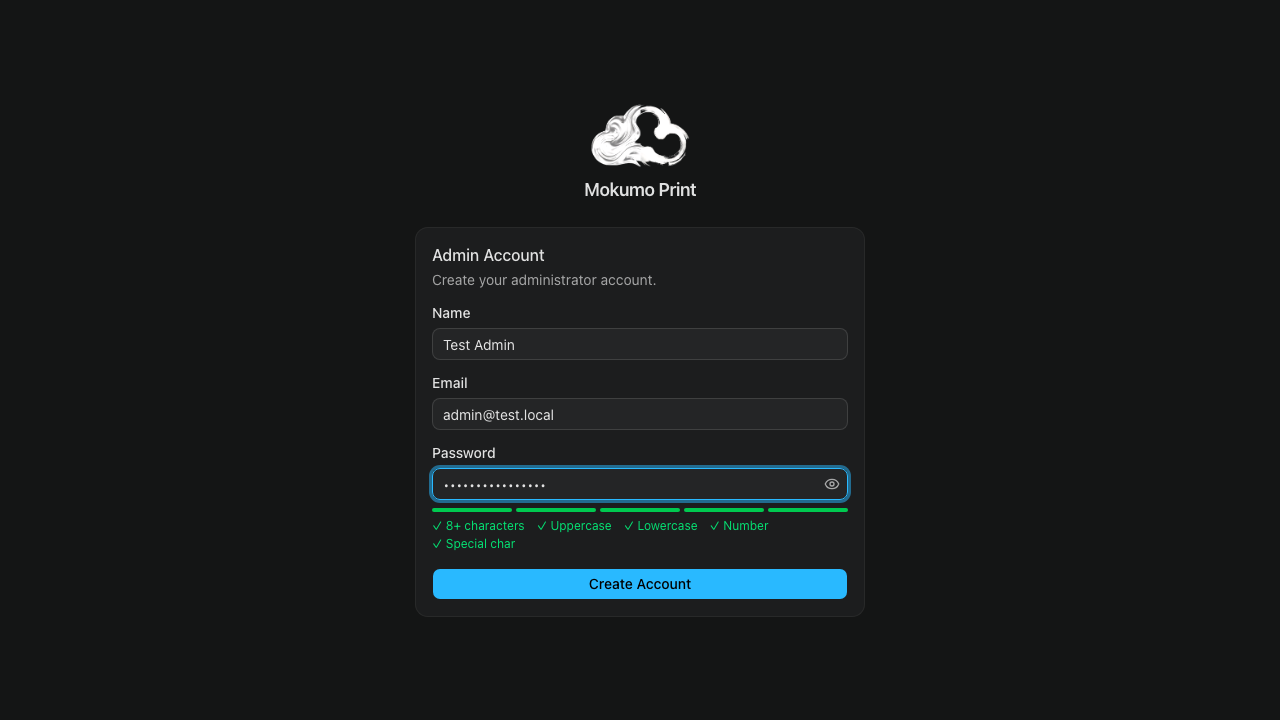Screen dimensions: 1280x720
Task: Focus the Name field containing Test Admin
Action: tap(640, 344)
